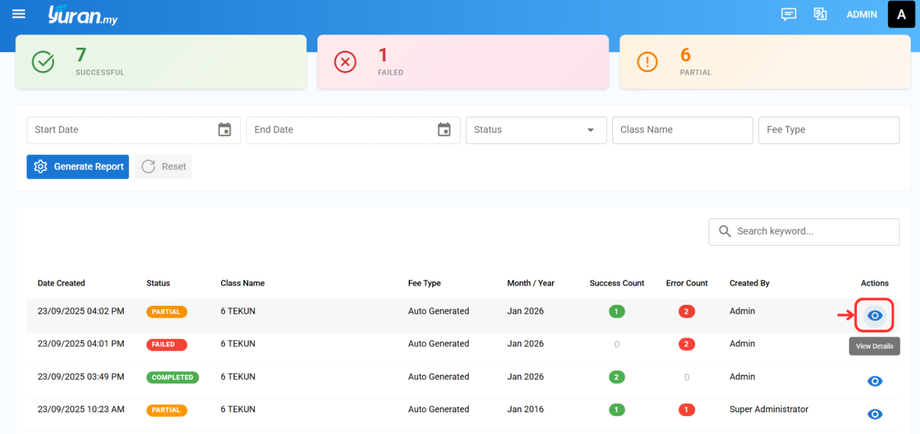Click the Fee Type input field
920x434 pixels.
(x=828, y=130)
